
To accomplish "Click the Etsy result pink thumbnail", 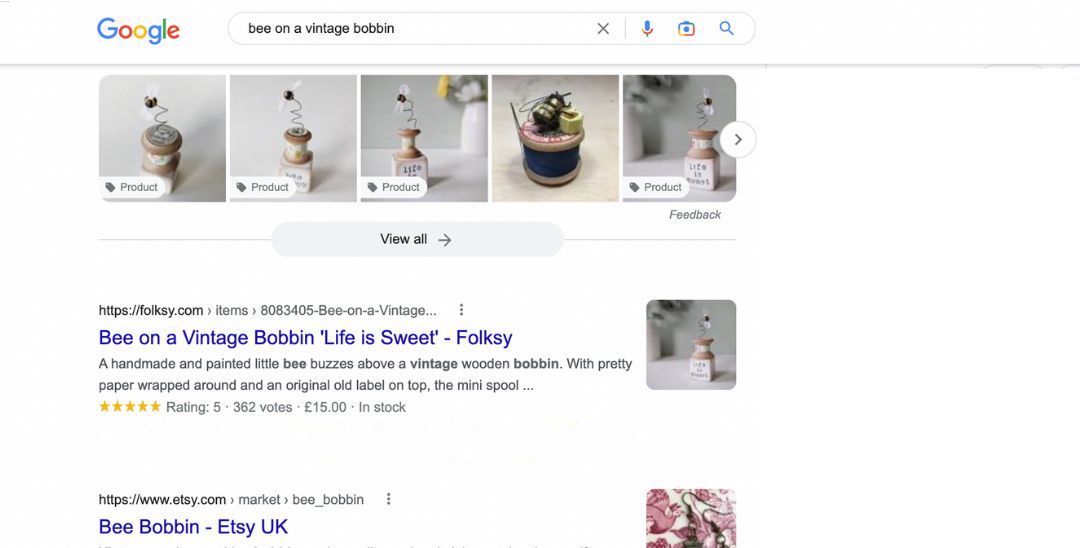I will click(x=691, y=517).
